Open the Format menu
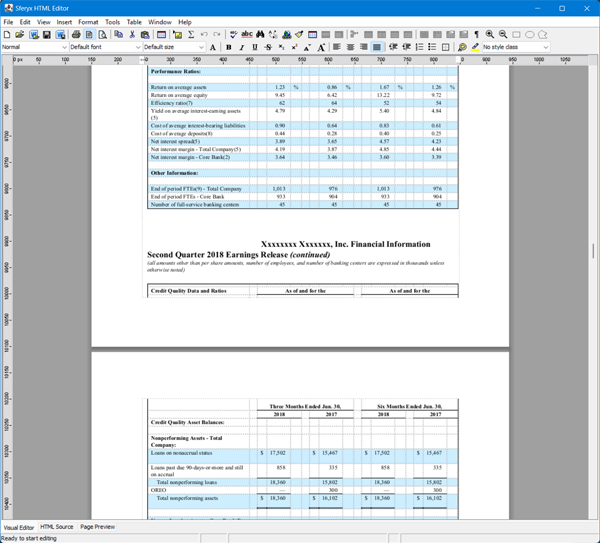The width and height of the screenshot is (600, 543). pos(88,21)
